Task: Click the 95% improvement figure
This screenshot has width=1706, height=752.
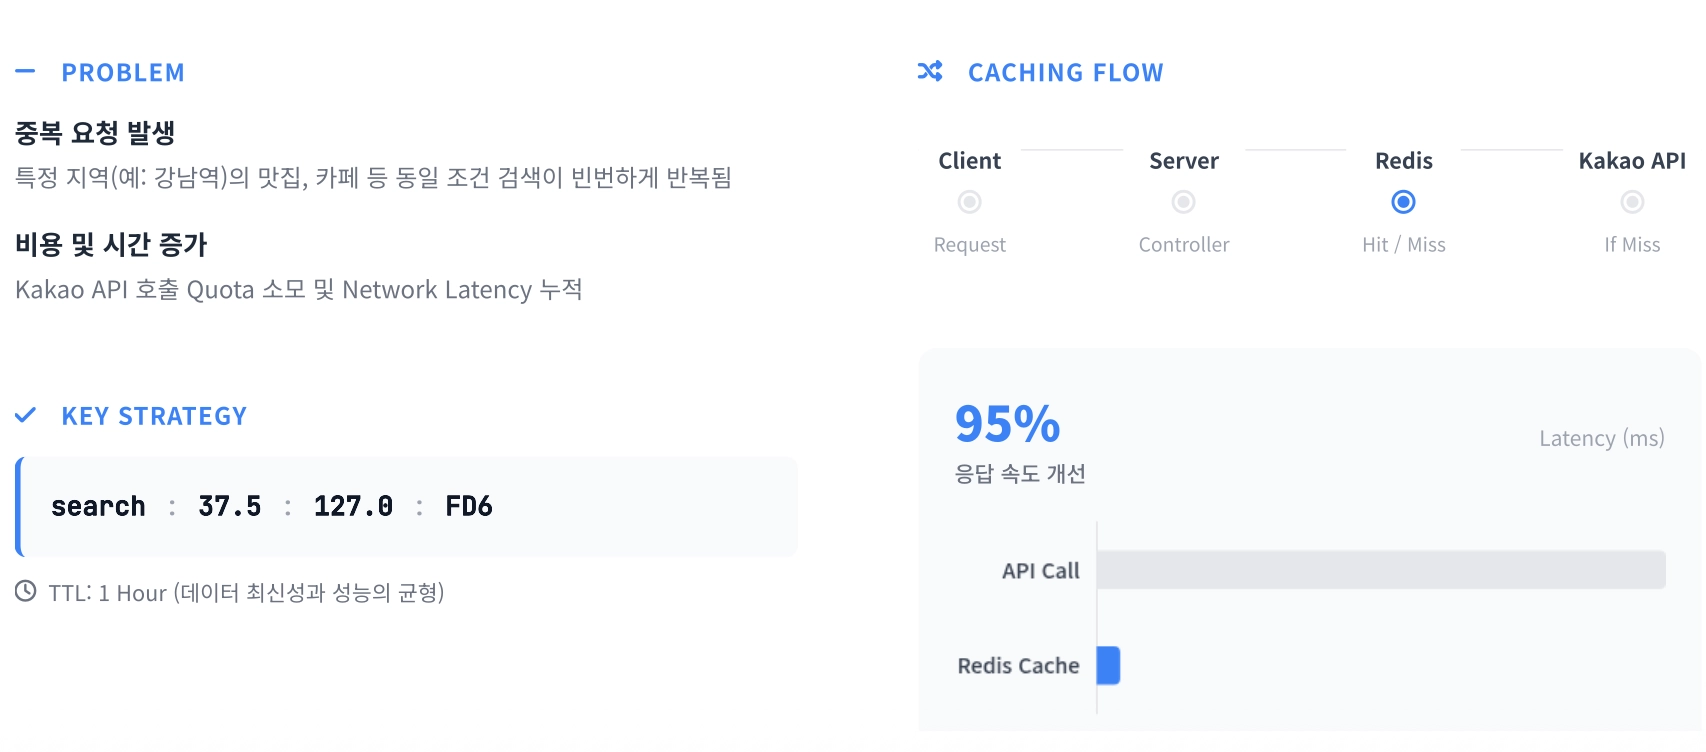Action: (x=1007, y=423)
